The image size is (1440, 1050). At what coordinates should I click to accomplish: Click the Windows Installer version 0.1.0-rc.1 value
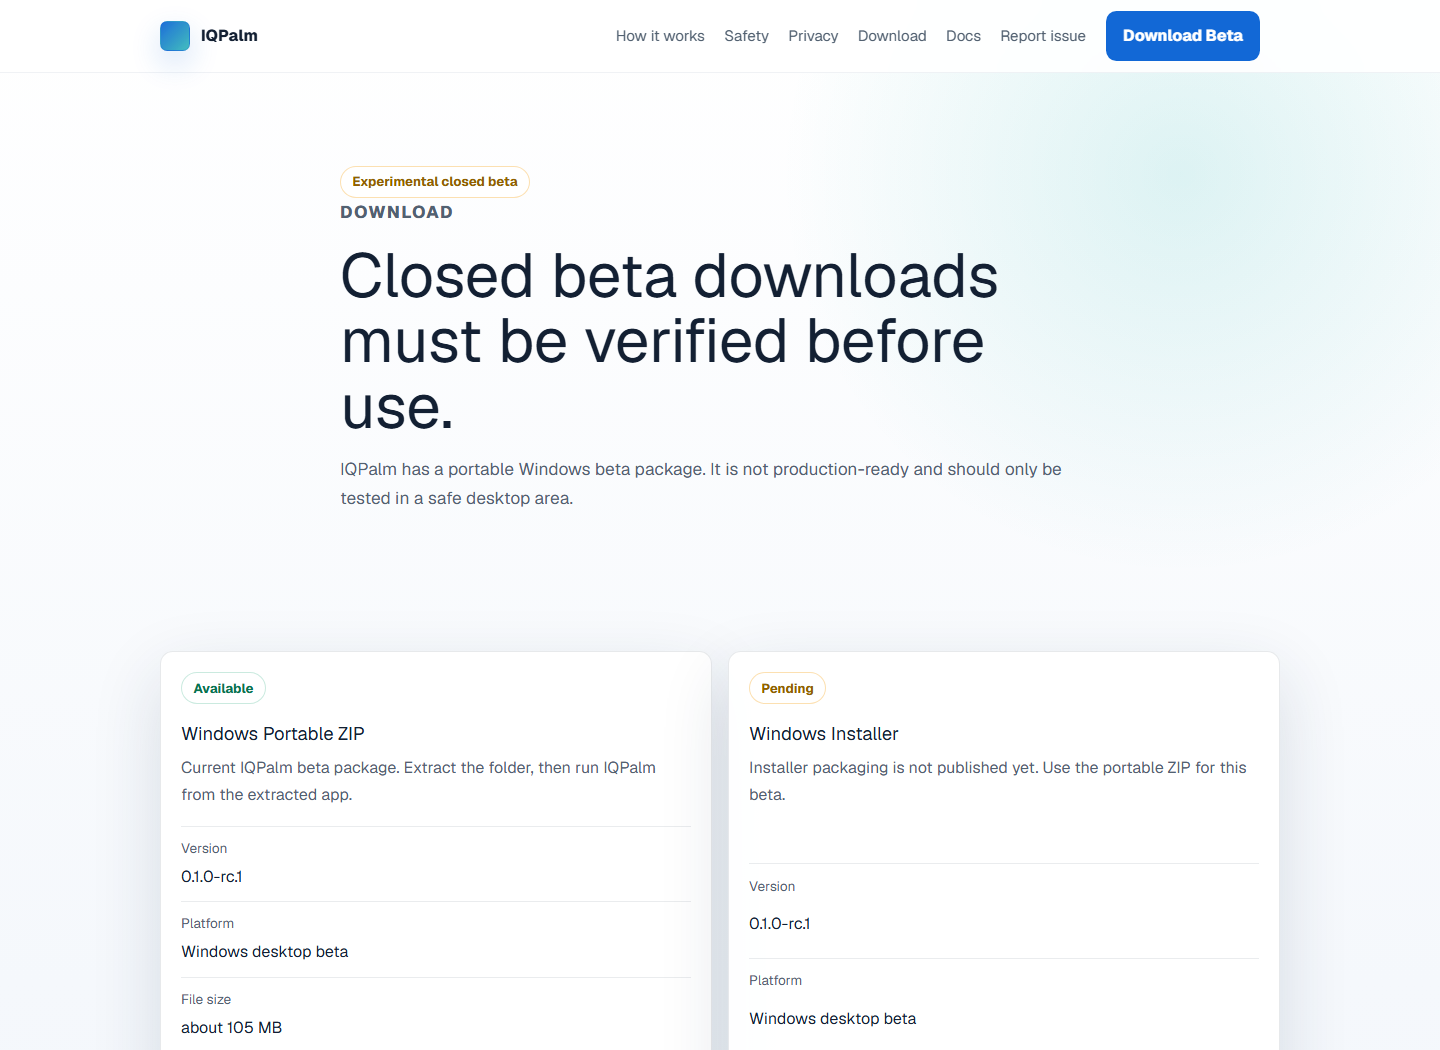coord(780,923)
